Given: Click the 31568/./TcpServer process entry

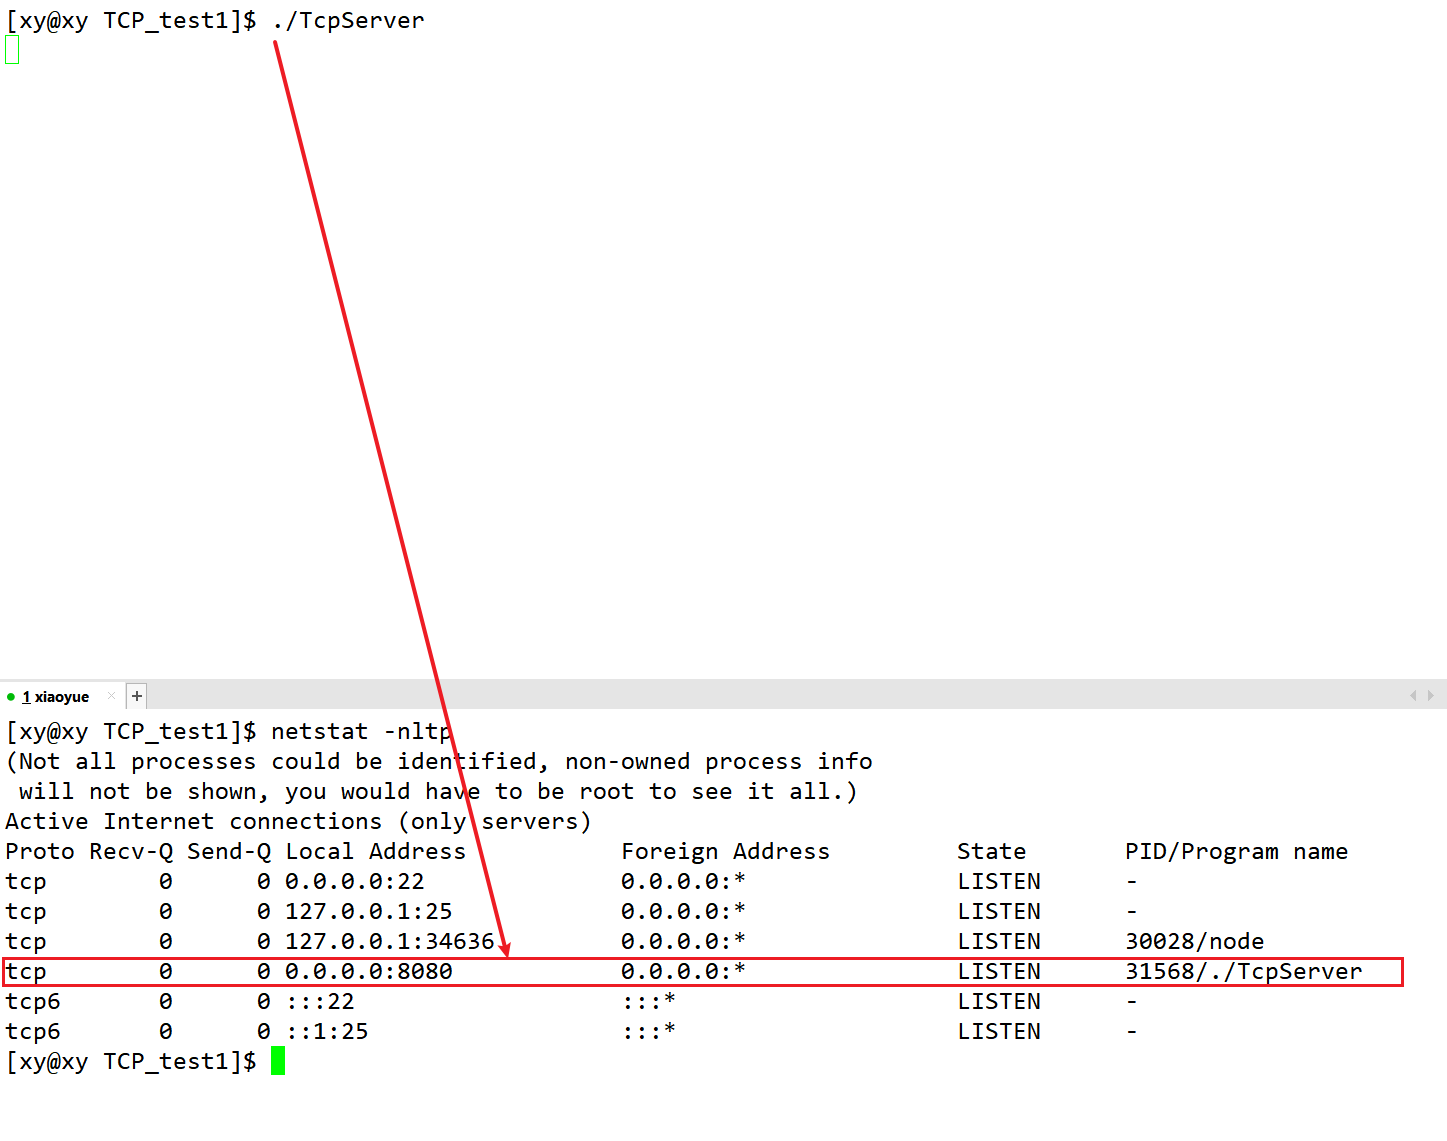Looking at the screenshot, I should point(1243,972).
